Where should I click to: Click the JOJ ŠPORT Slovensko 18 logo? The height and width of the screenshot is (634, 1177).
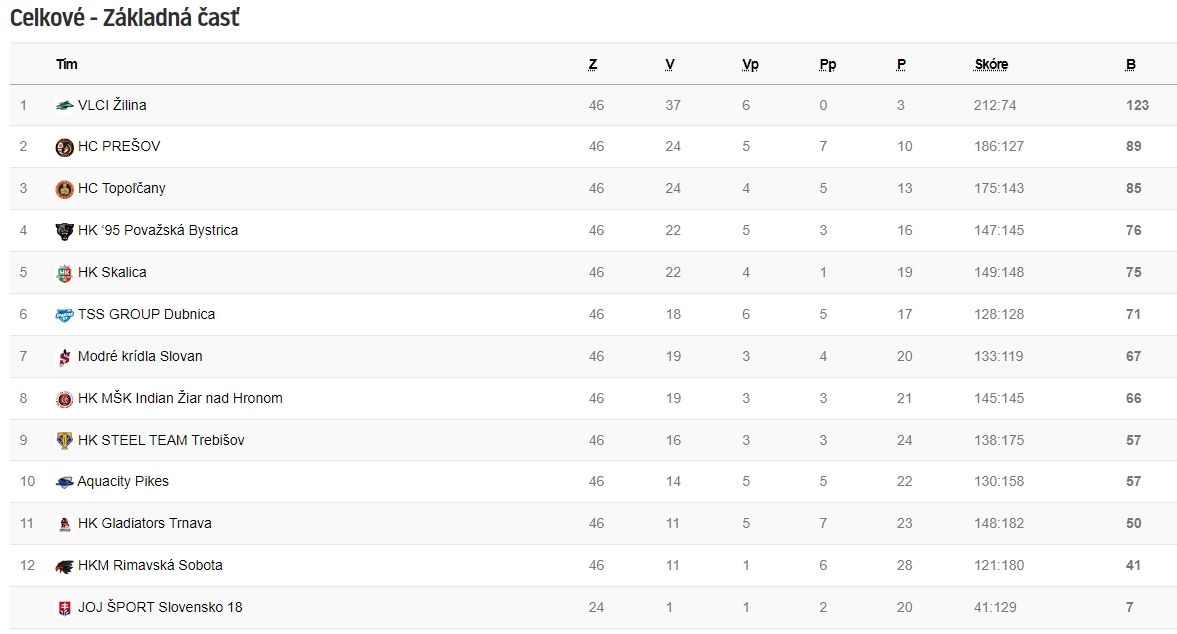coord(65,608)
